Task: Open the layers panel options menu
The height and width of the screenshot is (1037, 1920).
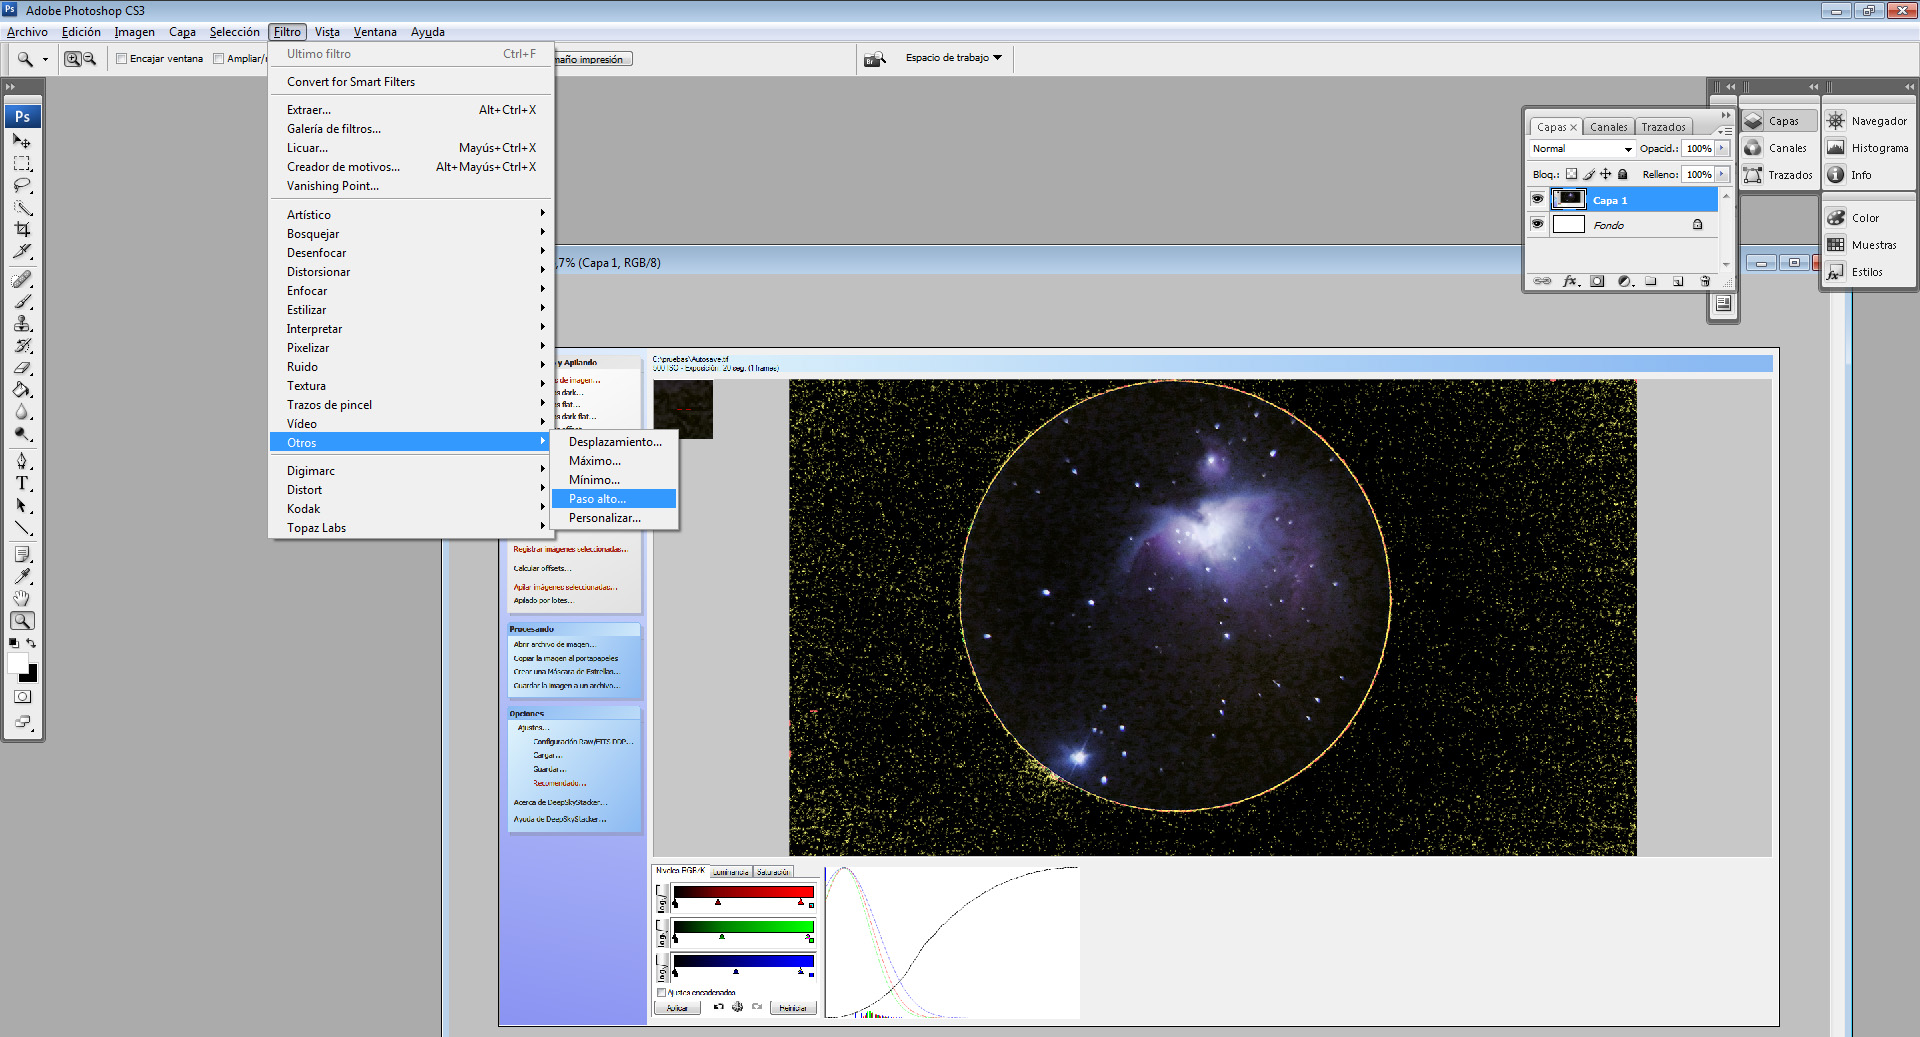Action: point(1726,131)
